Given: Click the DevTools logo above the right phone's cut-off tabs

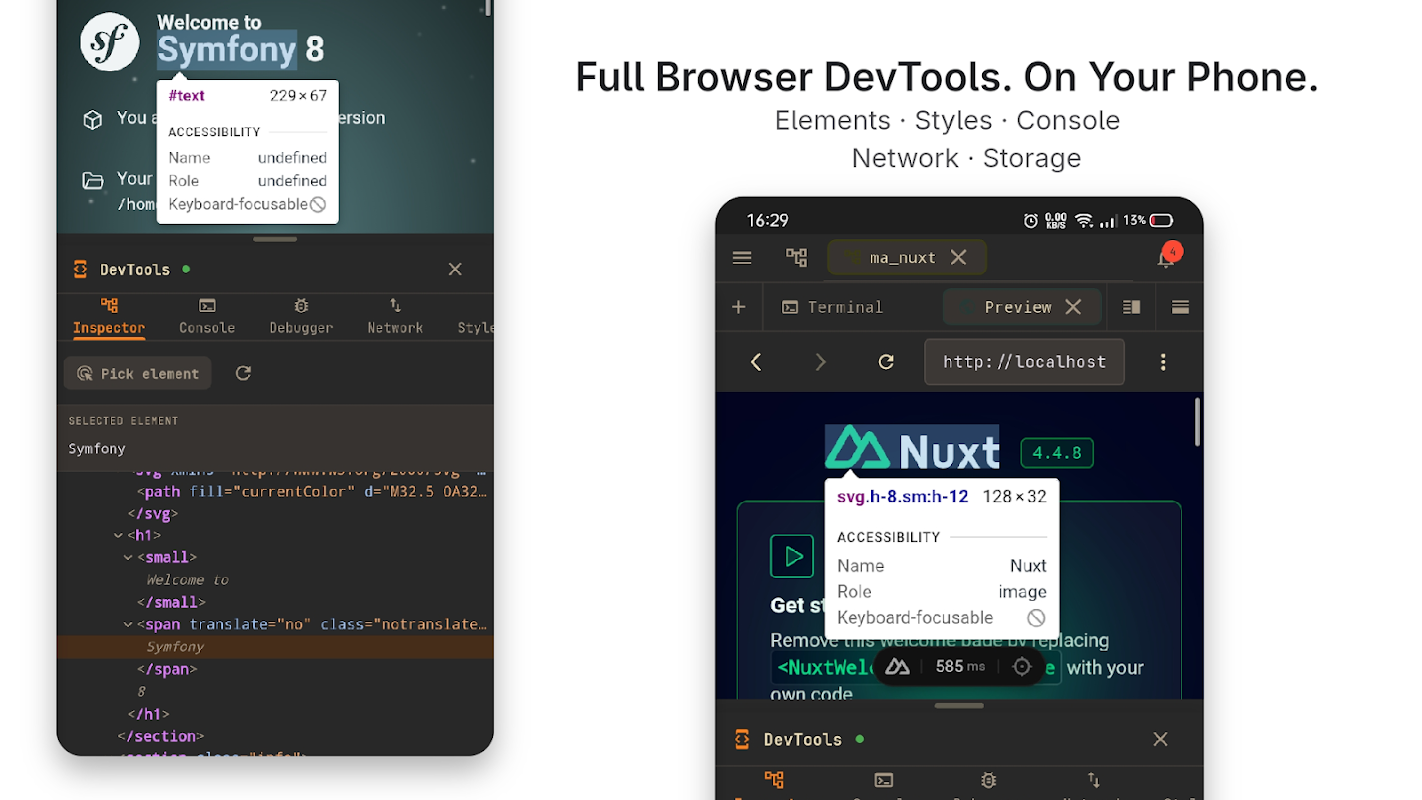Looking at the screenshot, I should click(x=742, y=739).
